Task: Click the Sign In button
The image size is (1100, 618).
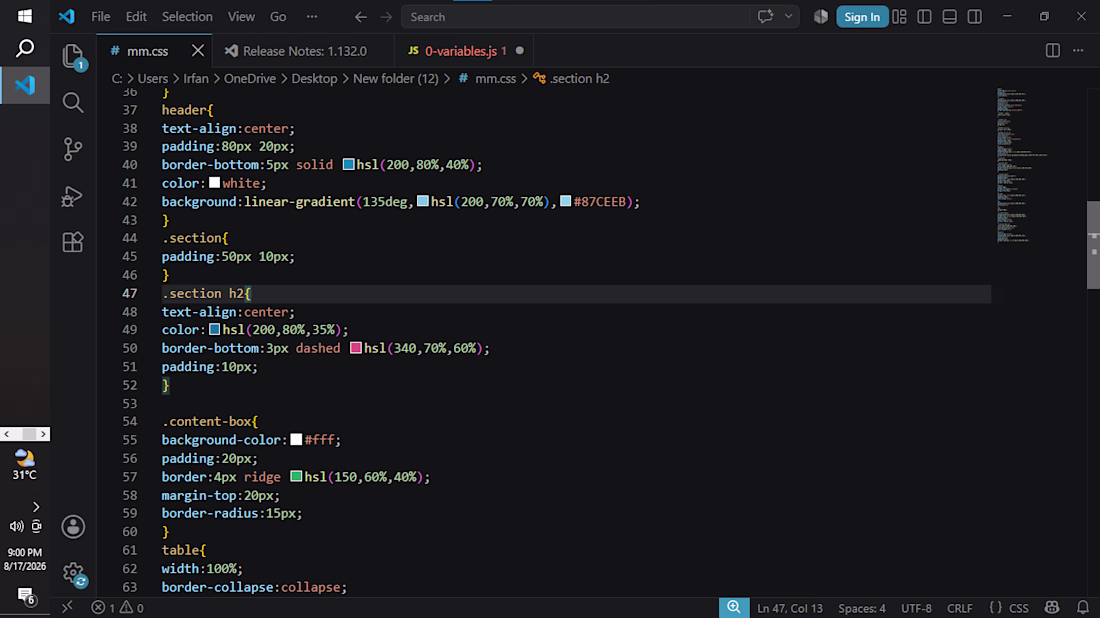Action: (862, 17)
